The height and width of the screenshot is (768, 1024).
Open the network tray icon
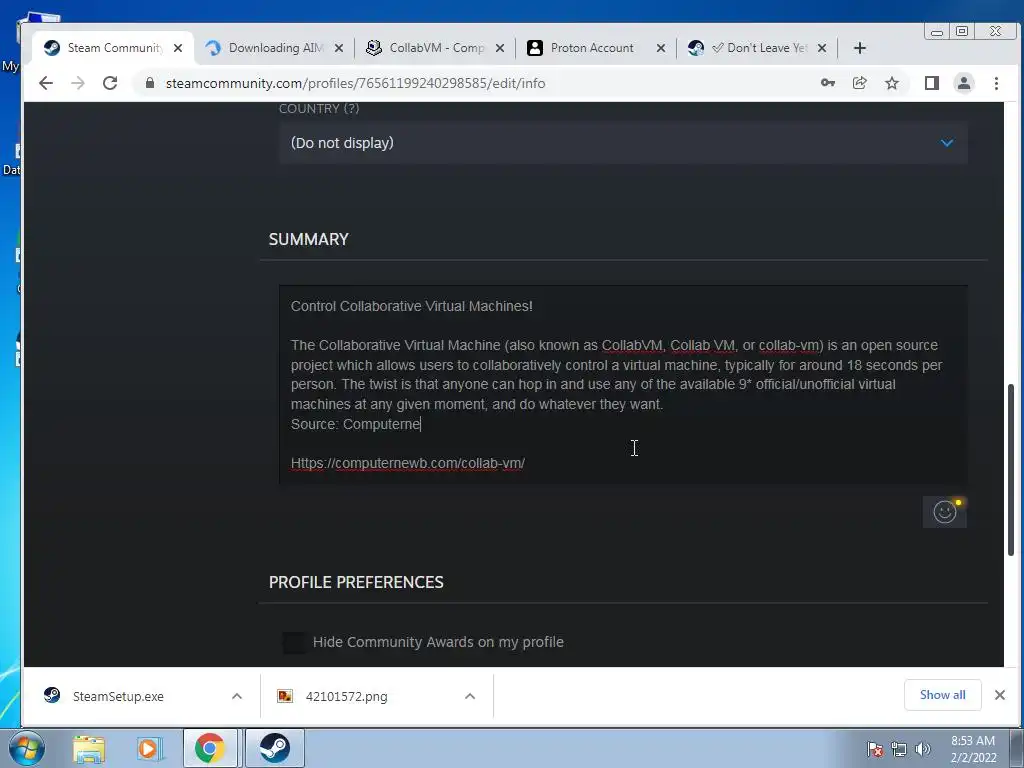[899, 749]
